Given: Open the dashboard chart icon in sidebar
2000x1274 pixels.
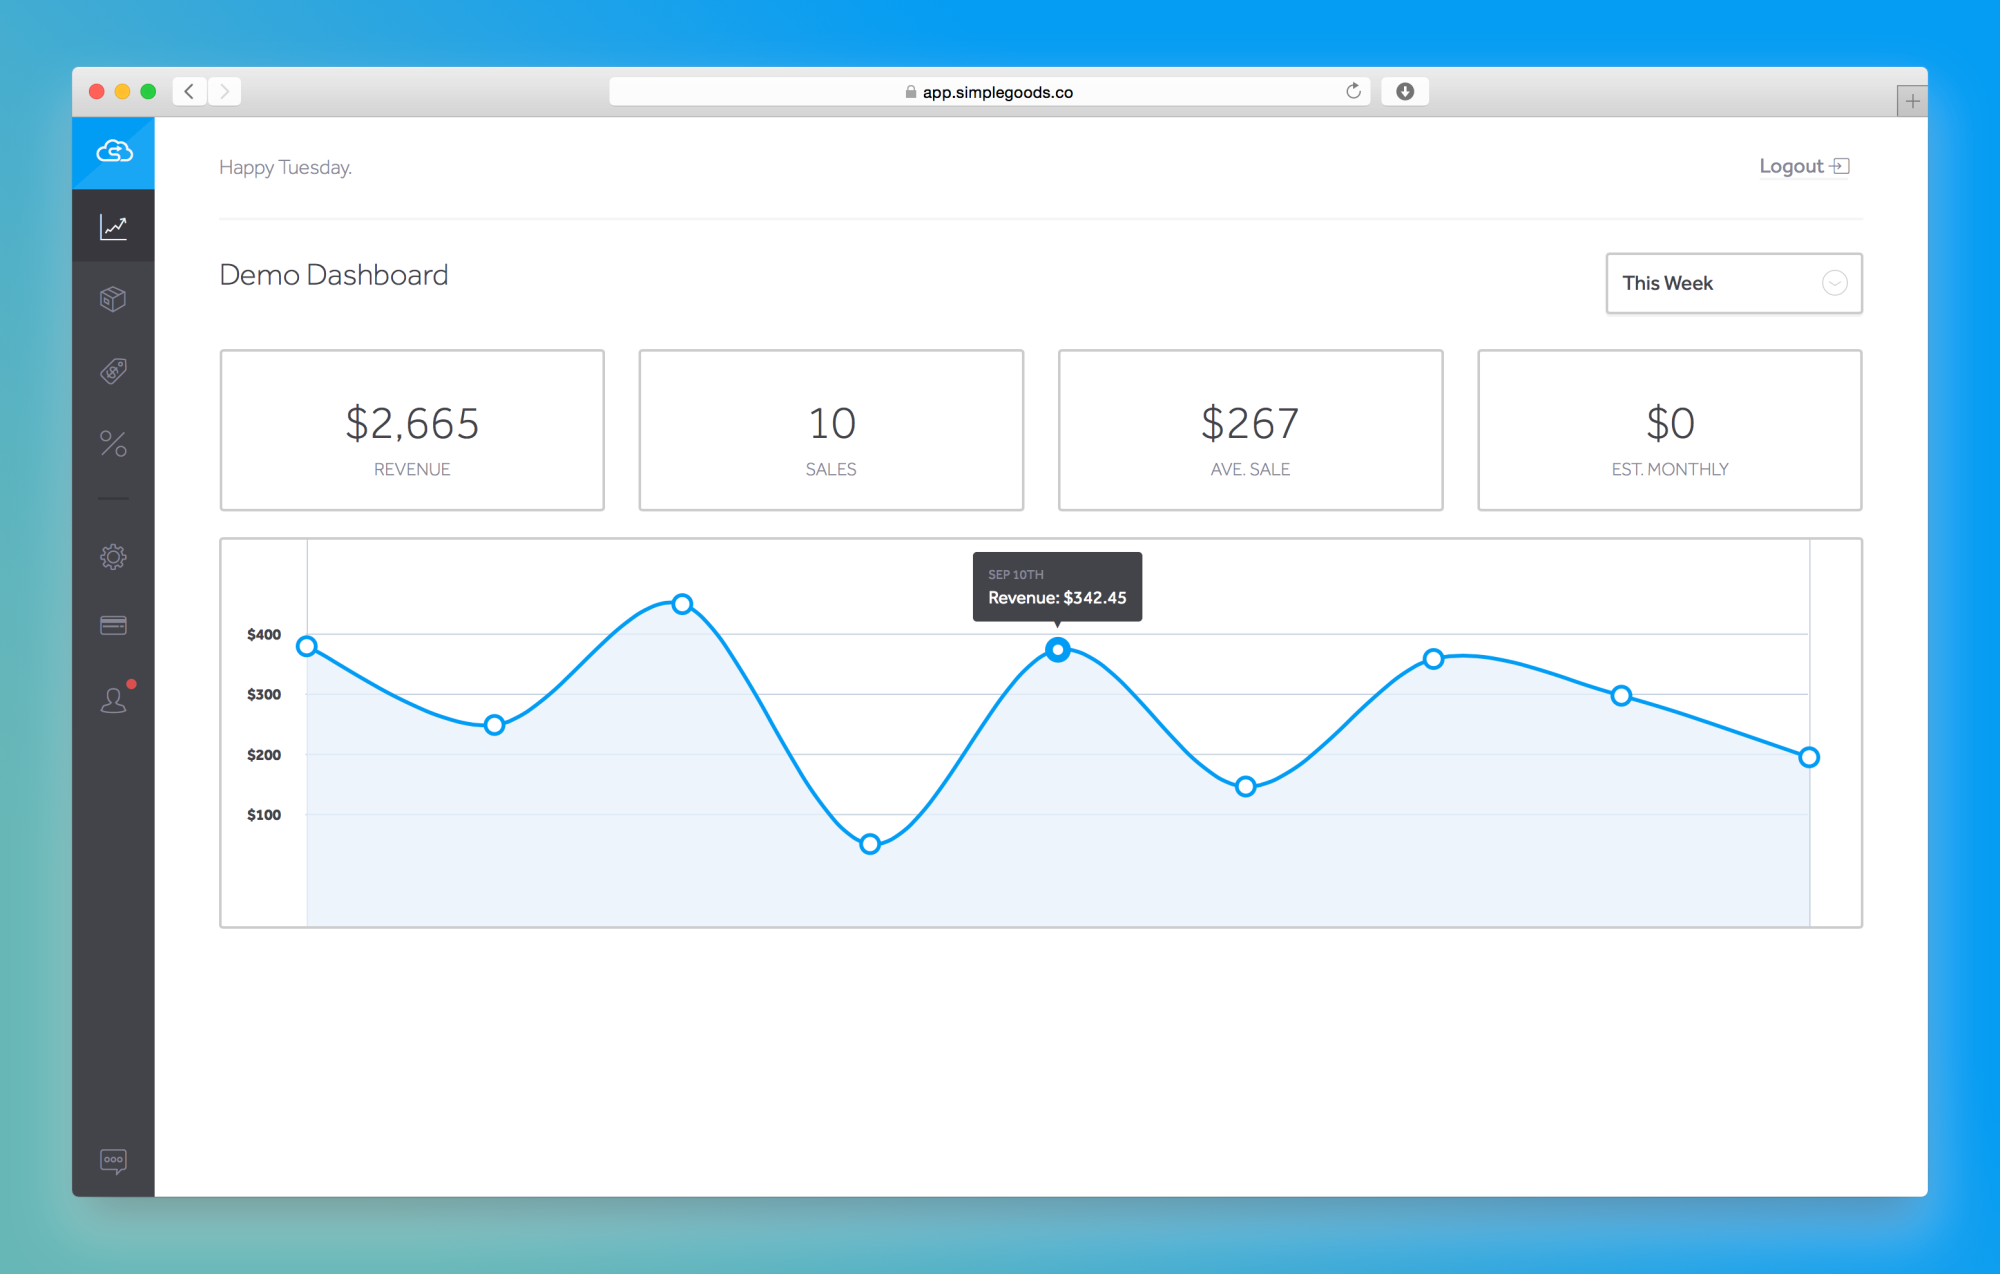Looking at the screenshot, I should click(114, 227).
